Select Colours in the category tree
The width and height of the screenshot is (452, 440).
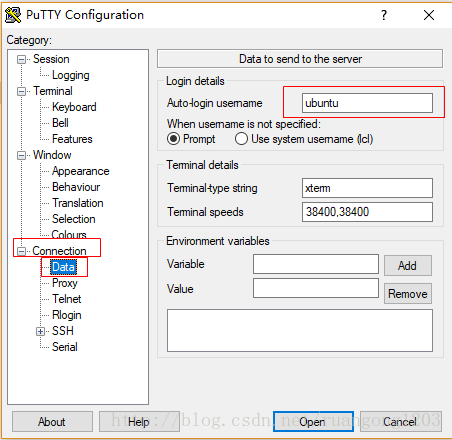69,235
